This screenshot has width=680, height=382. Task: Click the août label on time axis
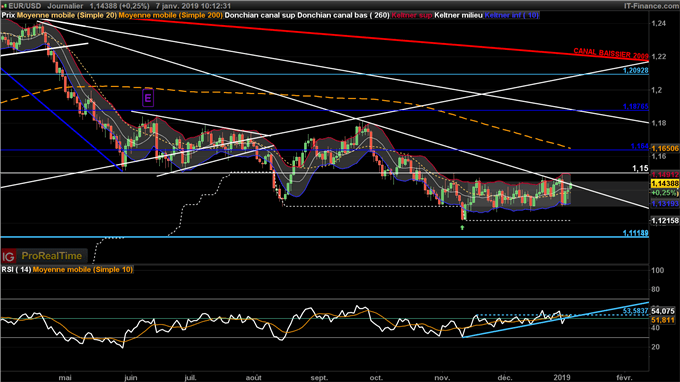(x=253, y=378)
